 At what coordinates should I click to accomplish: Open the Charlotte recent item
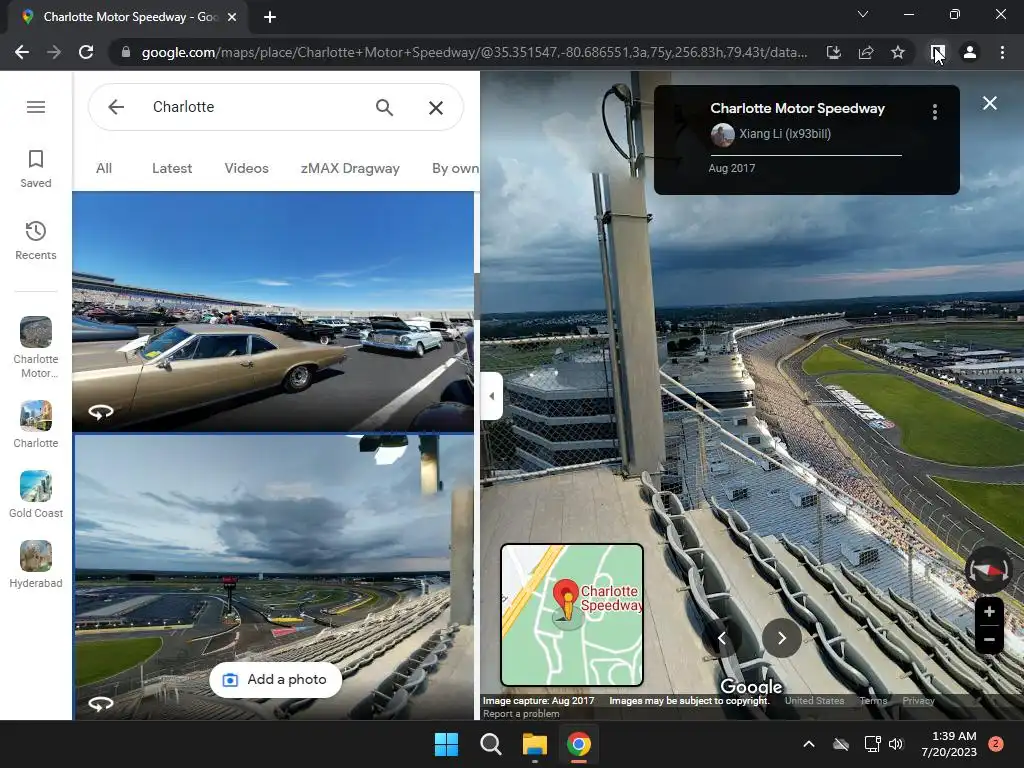pyautogui.click(x=36, y=424)
